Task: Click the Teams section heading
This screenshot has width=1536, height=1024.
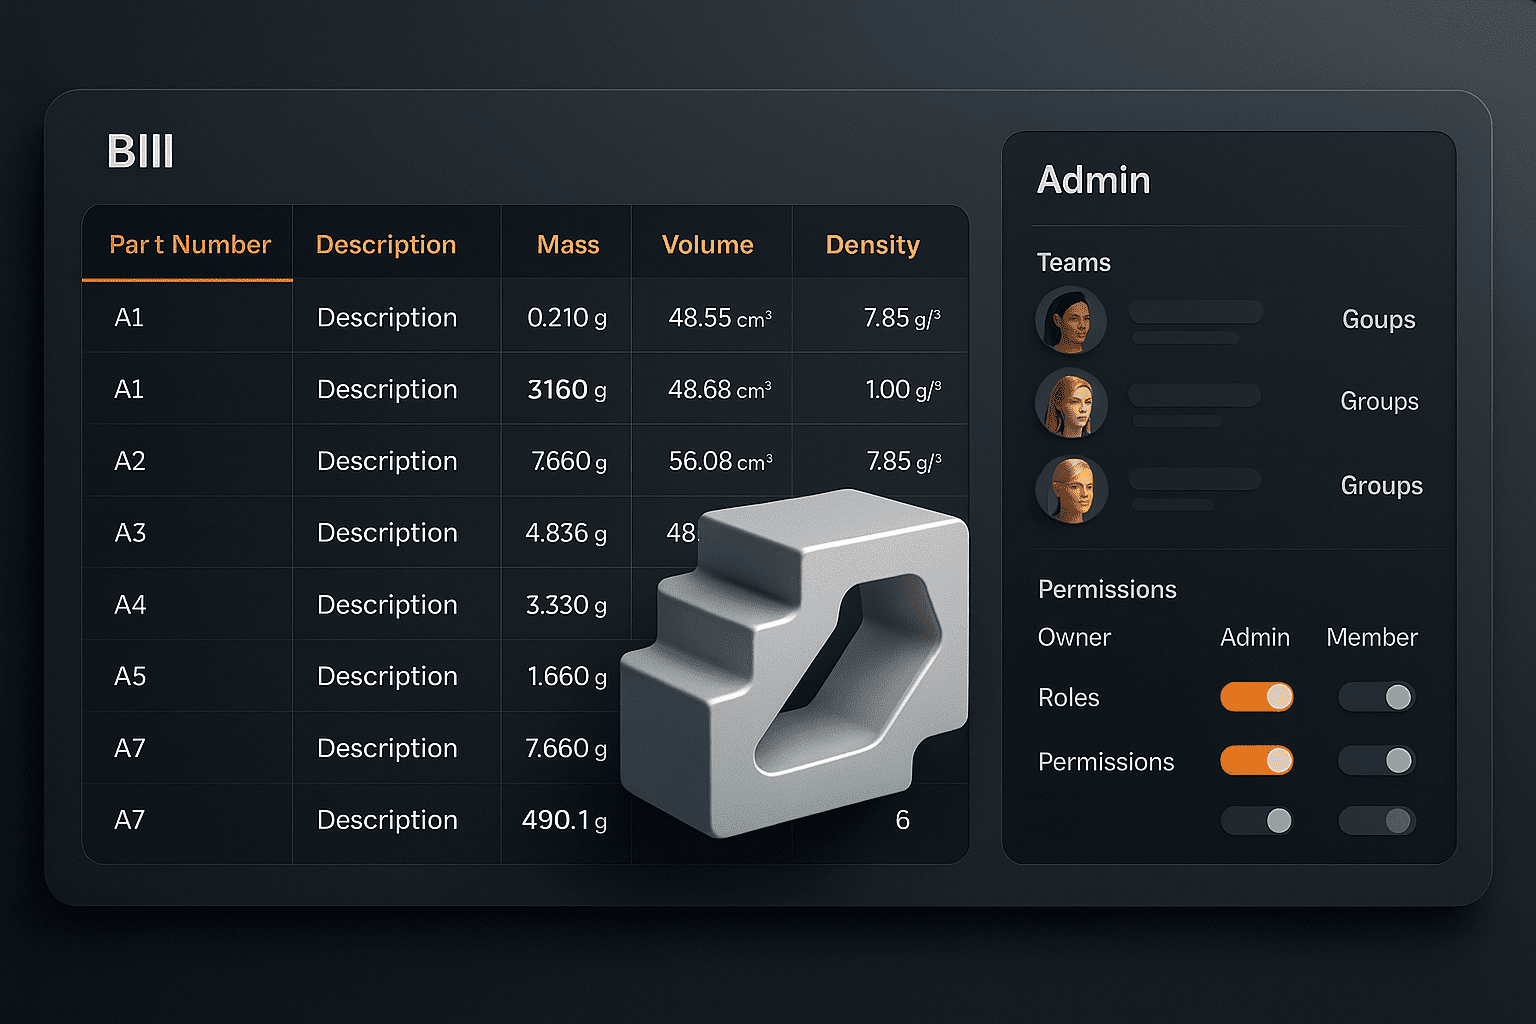Action: tap(1074, 263)
